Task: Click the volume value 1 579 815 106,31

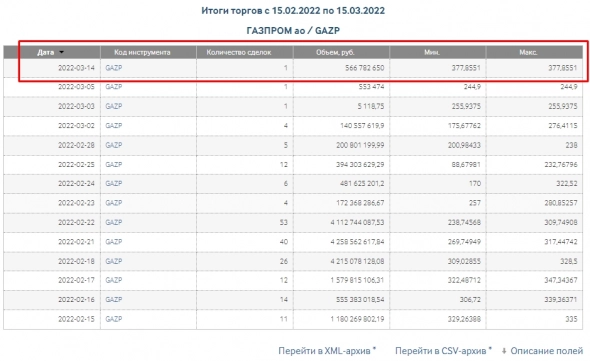Action: click(357, 280)
